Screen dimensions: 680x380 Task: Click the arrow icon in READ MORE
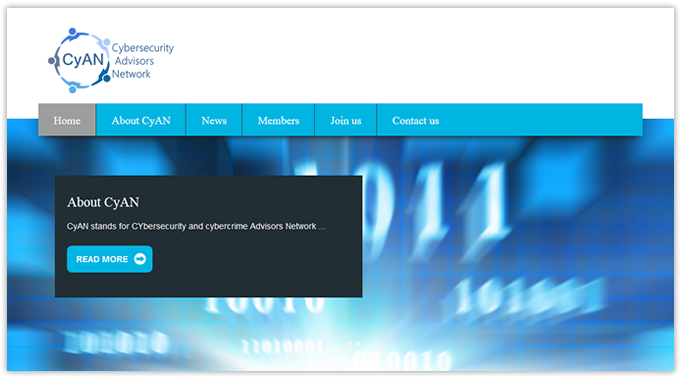[x=140, y=259]
